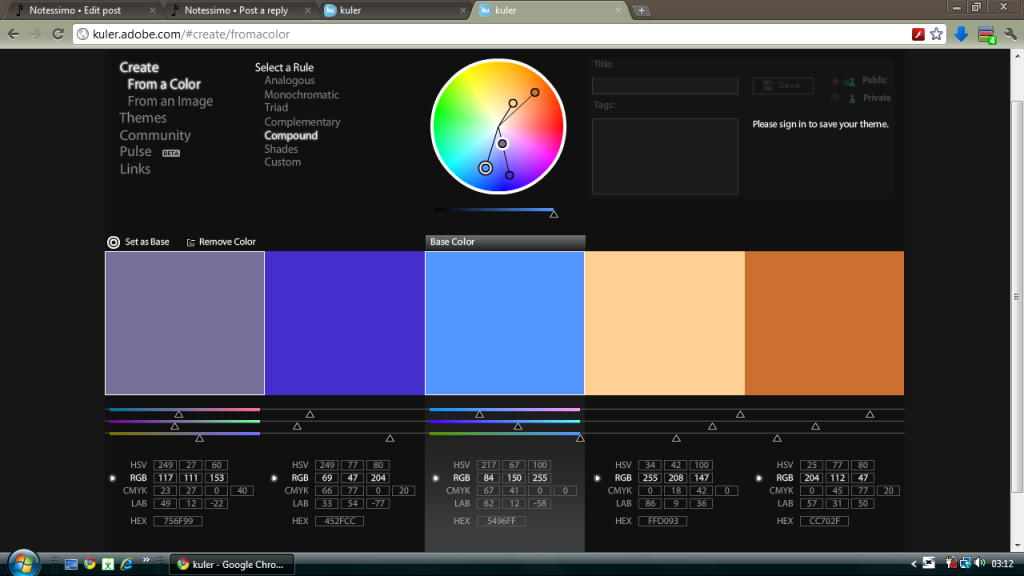Select the burnt orange CC702F swatch
The image size is (1024, 576).
tap(824, 323)
